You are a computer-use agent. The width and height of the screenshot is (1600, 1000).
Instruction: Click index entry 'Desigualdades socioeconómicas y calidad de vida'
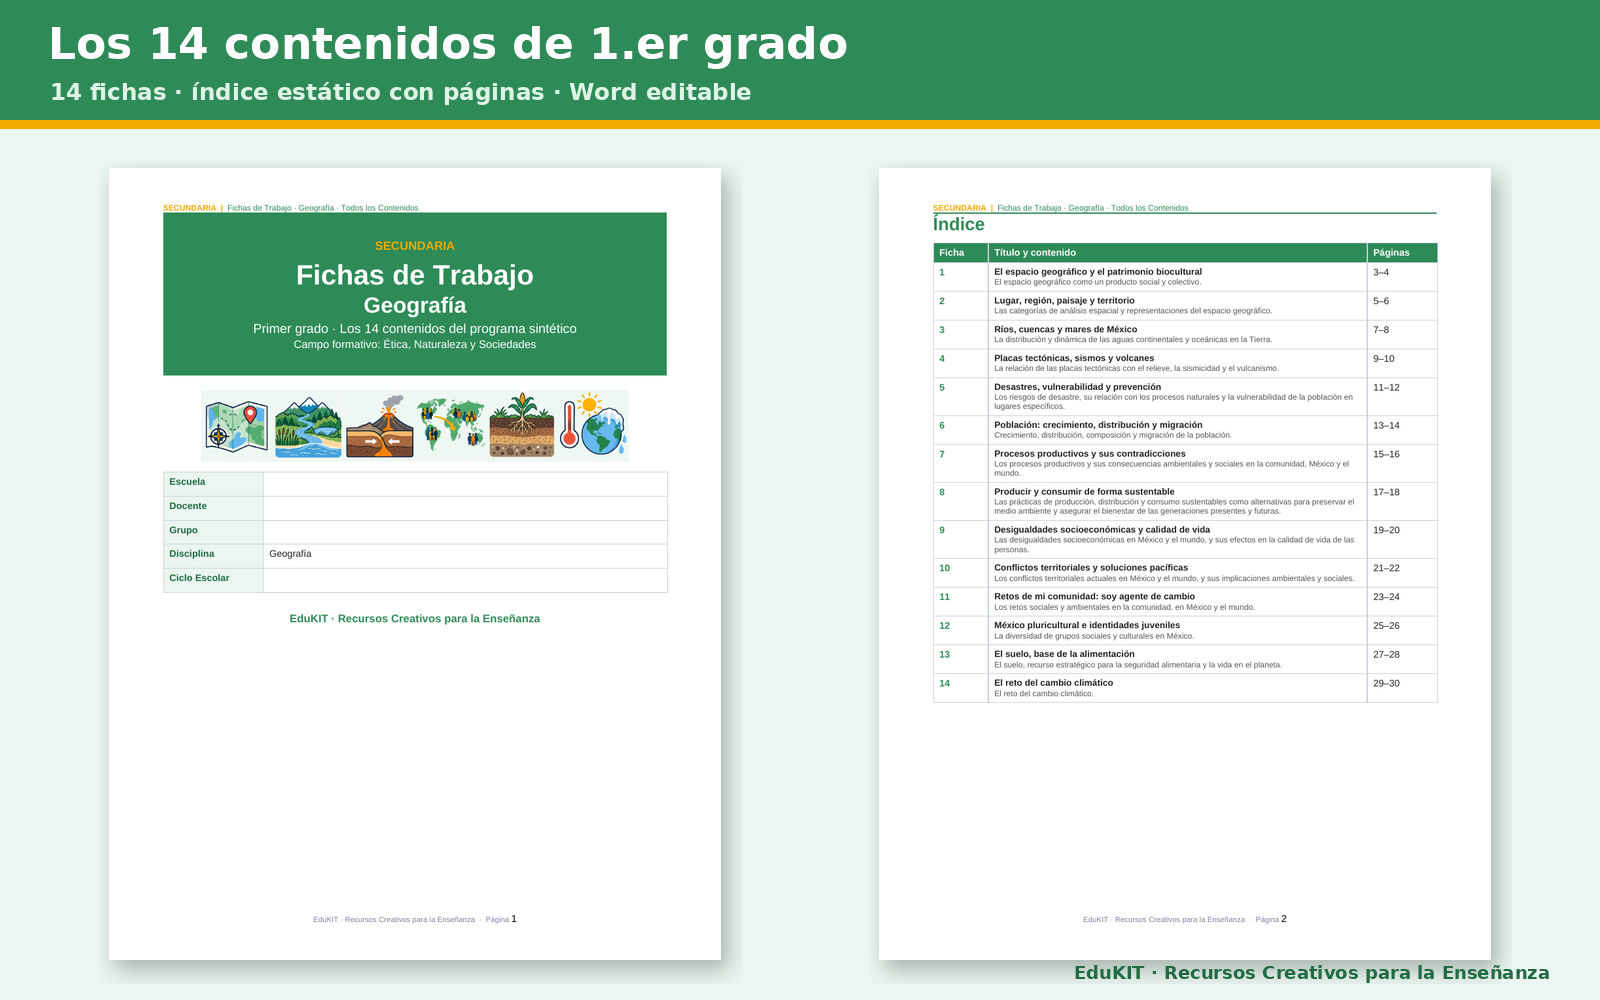tap(1102, 530)
